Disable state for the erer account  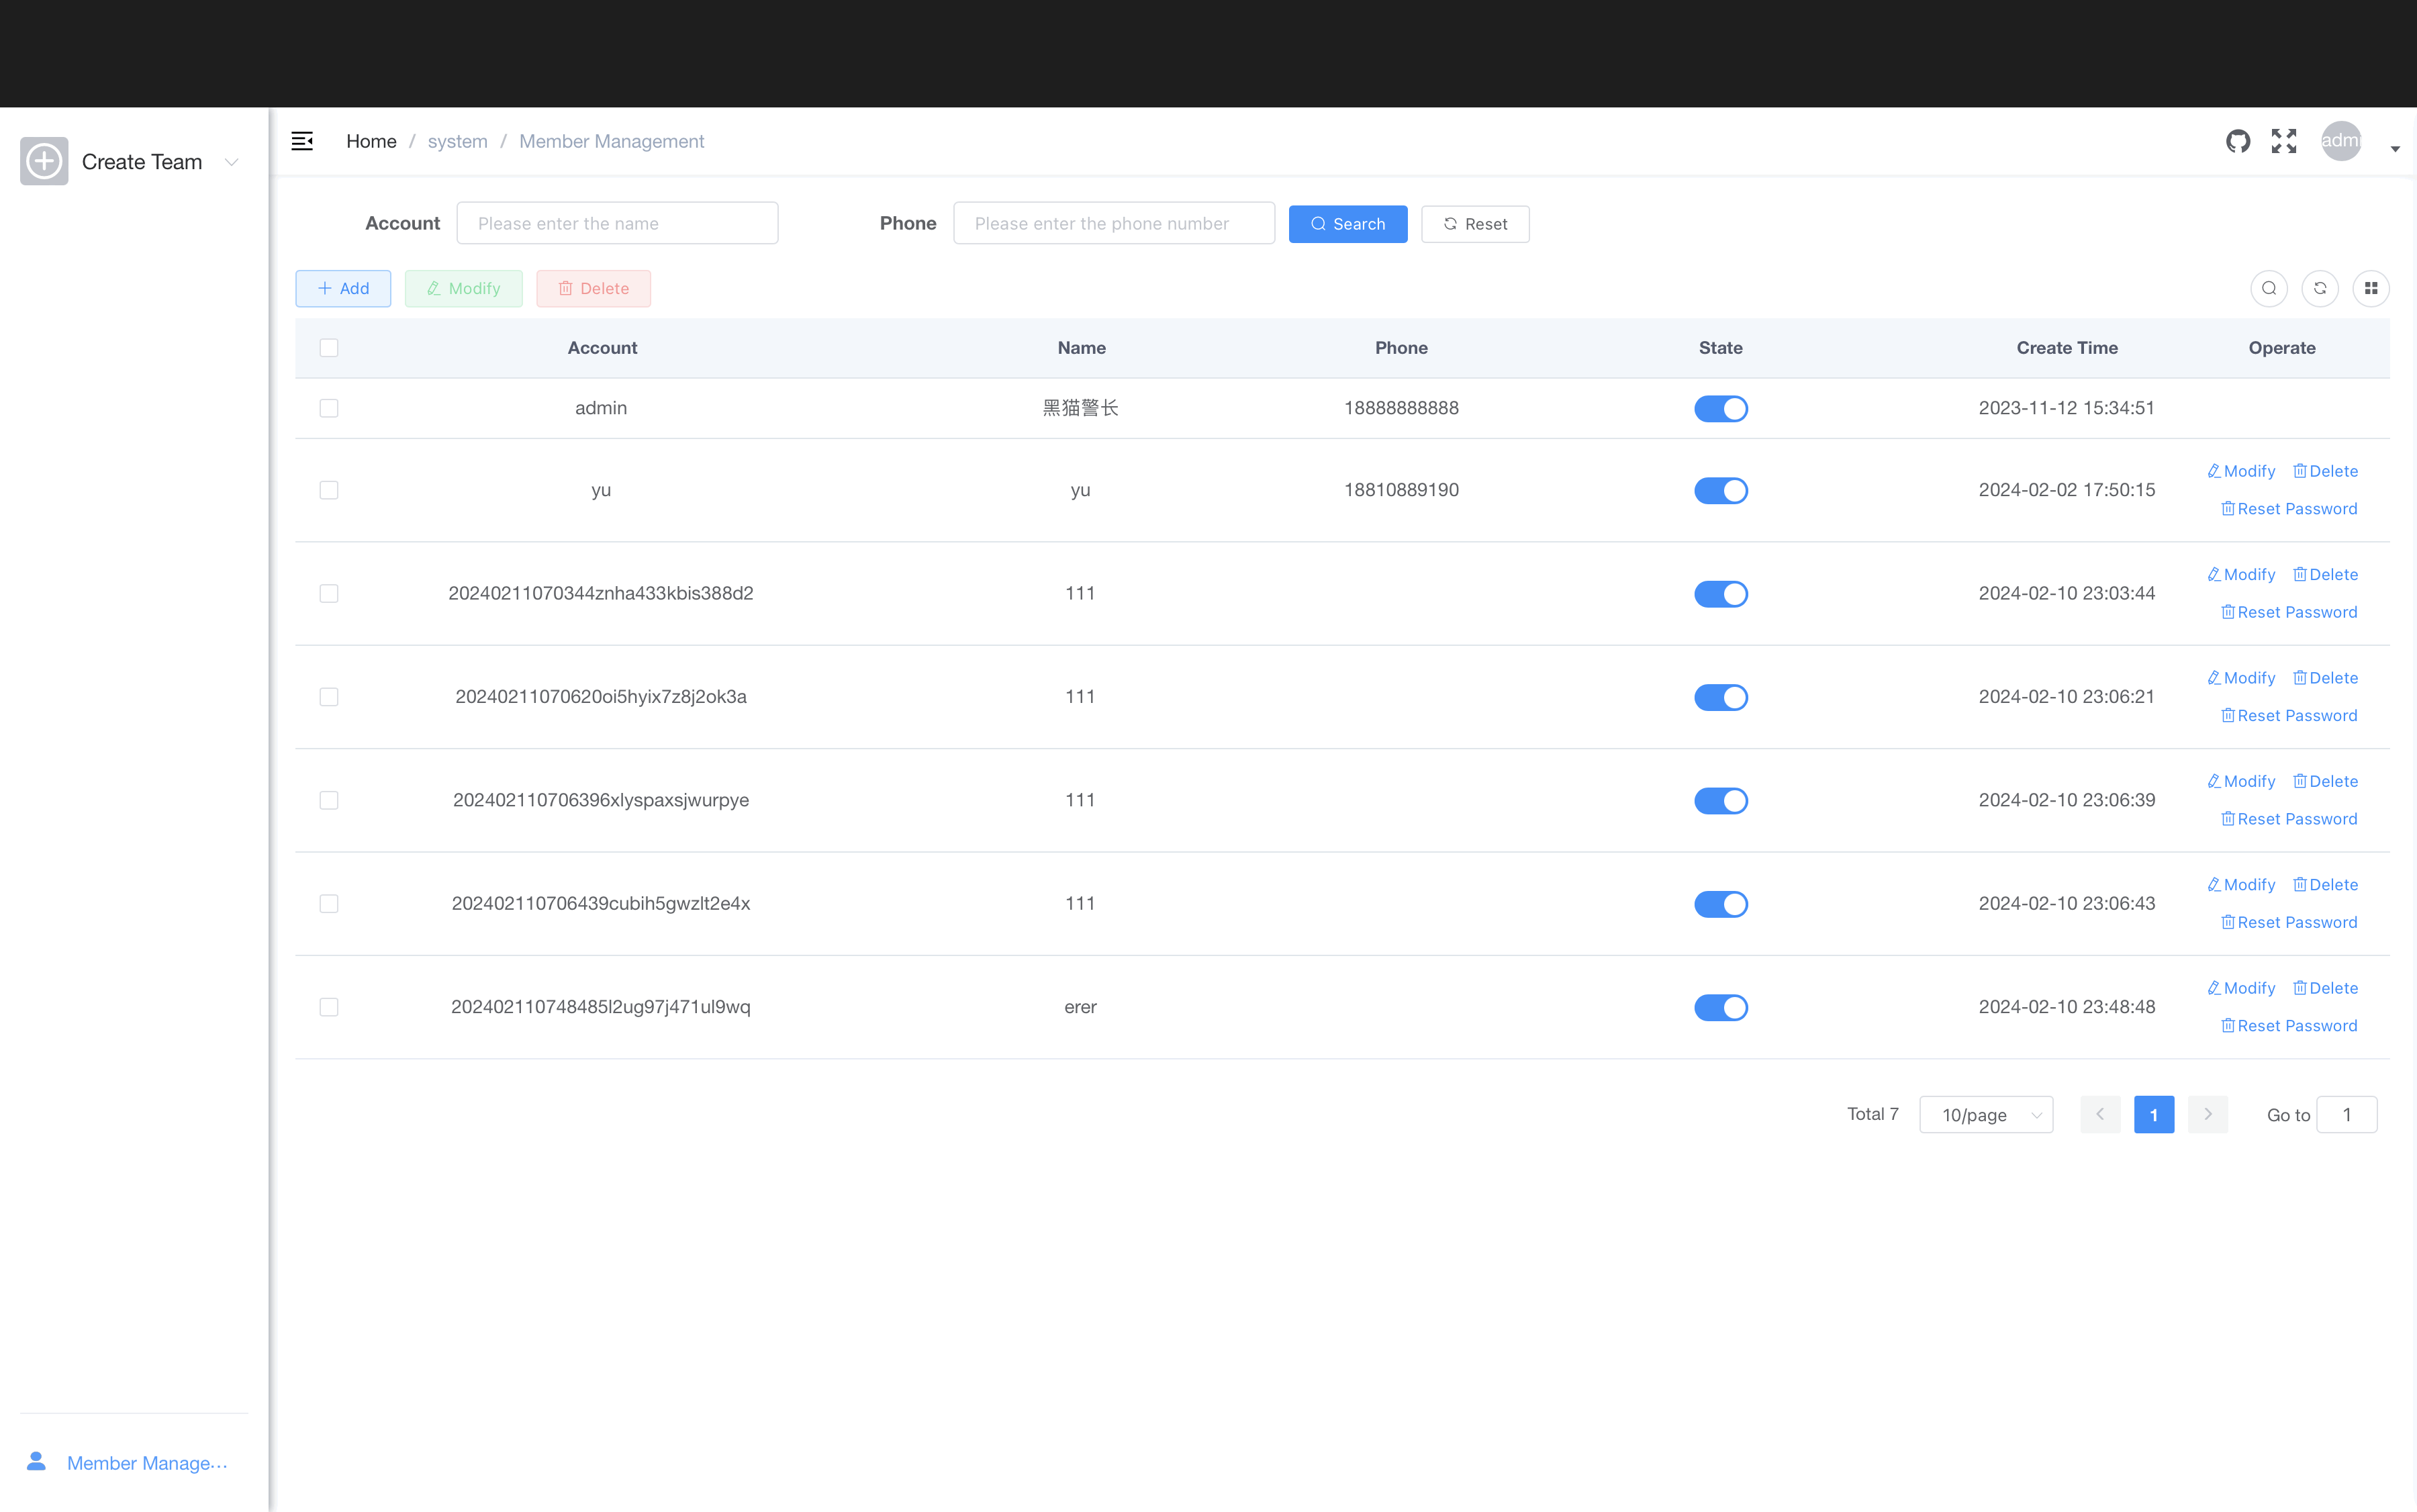(1721, 1008)
